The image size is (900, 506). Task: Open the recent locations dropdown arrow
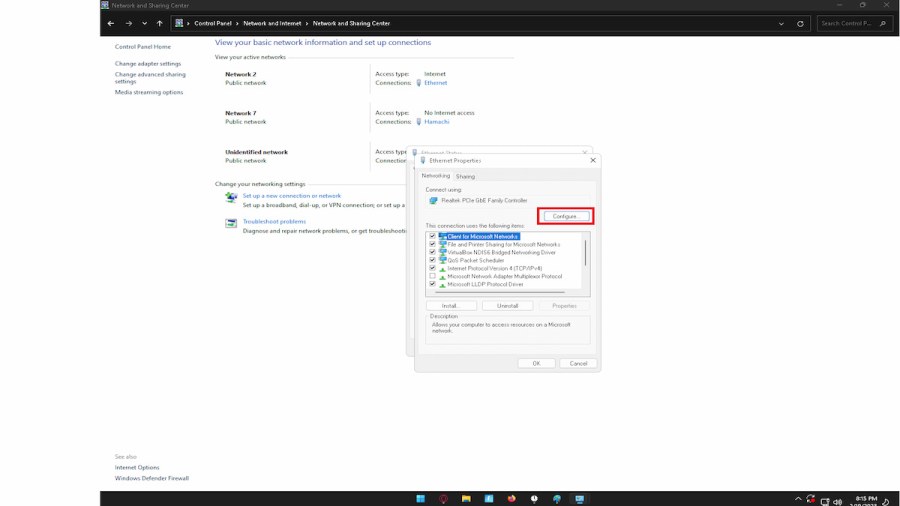[x=144, y=23]
